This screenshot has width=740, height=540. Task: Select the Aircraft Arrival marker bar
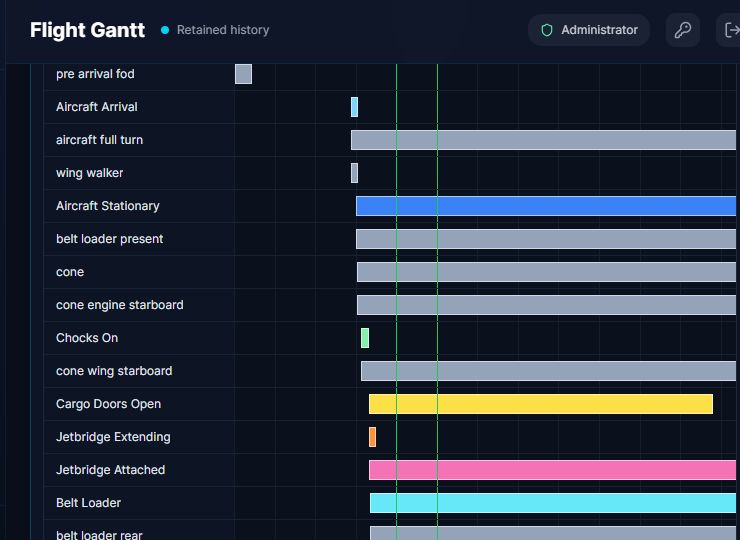click(x=354, y=107)
